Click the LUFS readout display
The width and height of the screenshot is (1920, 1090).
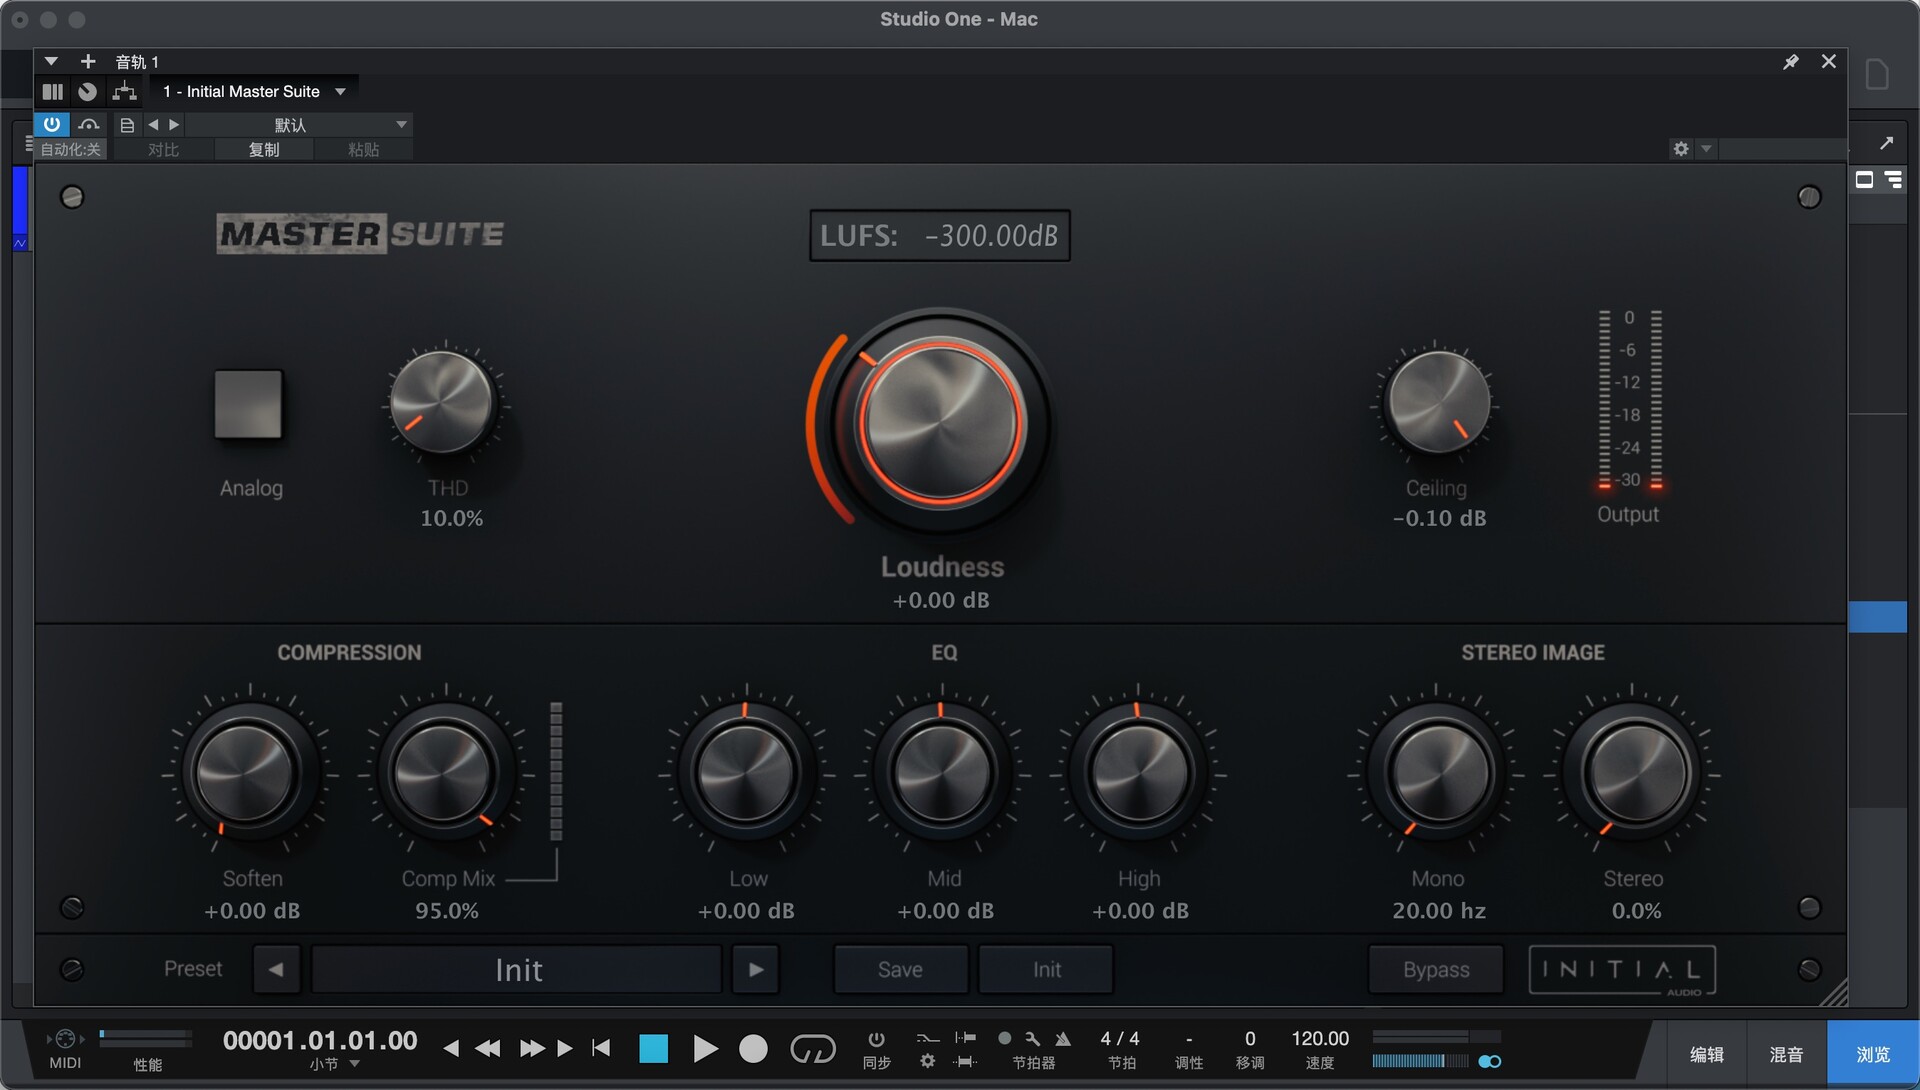[x=939, y=236]
